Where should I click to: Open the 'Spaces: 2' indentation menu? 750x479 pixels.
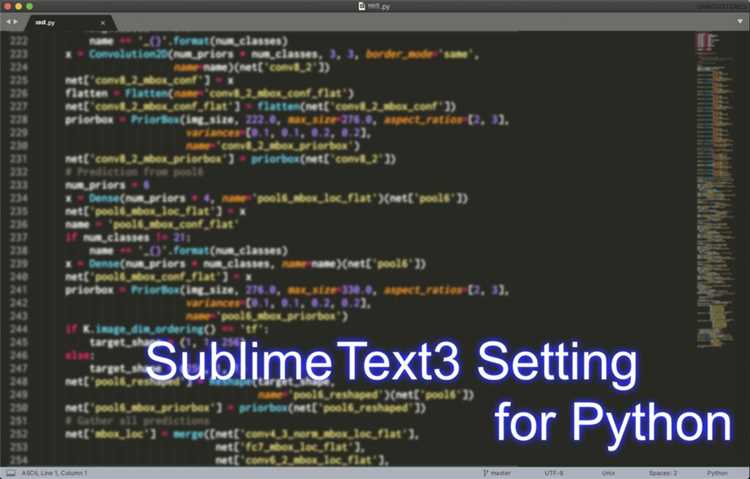(x=662, y=473)
